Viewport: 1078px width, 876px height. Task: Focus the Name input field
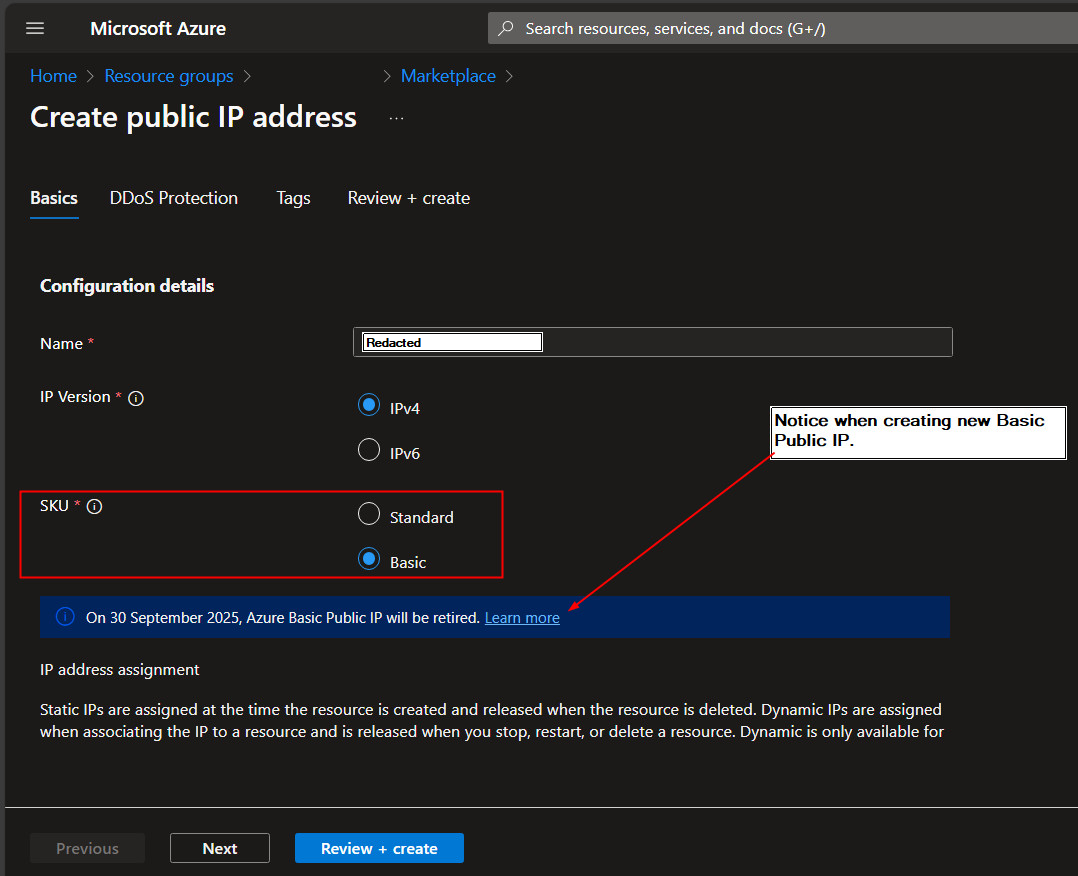click(652, 342)
